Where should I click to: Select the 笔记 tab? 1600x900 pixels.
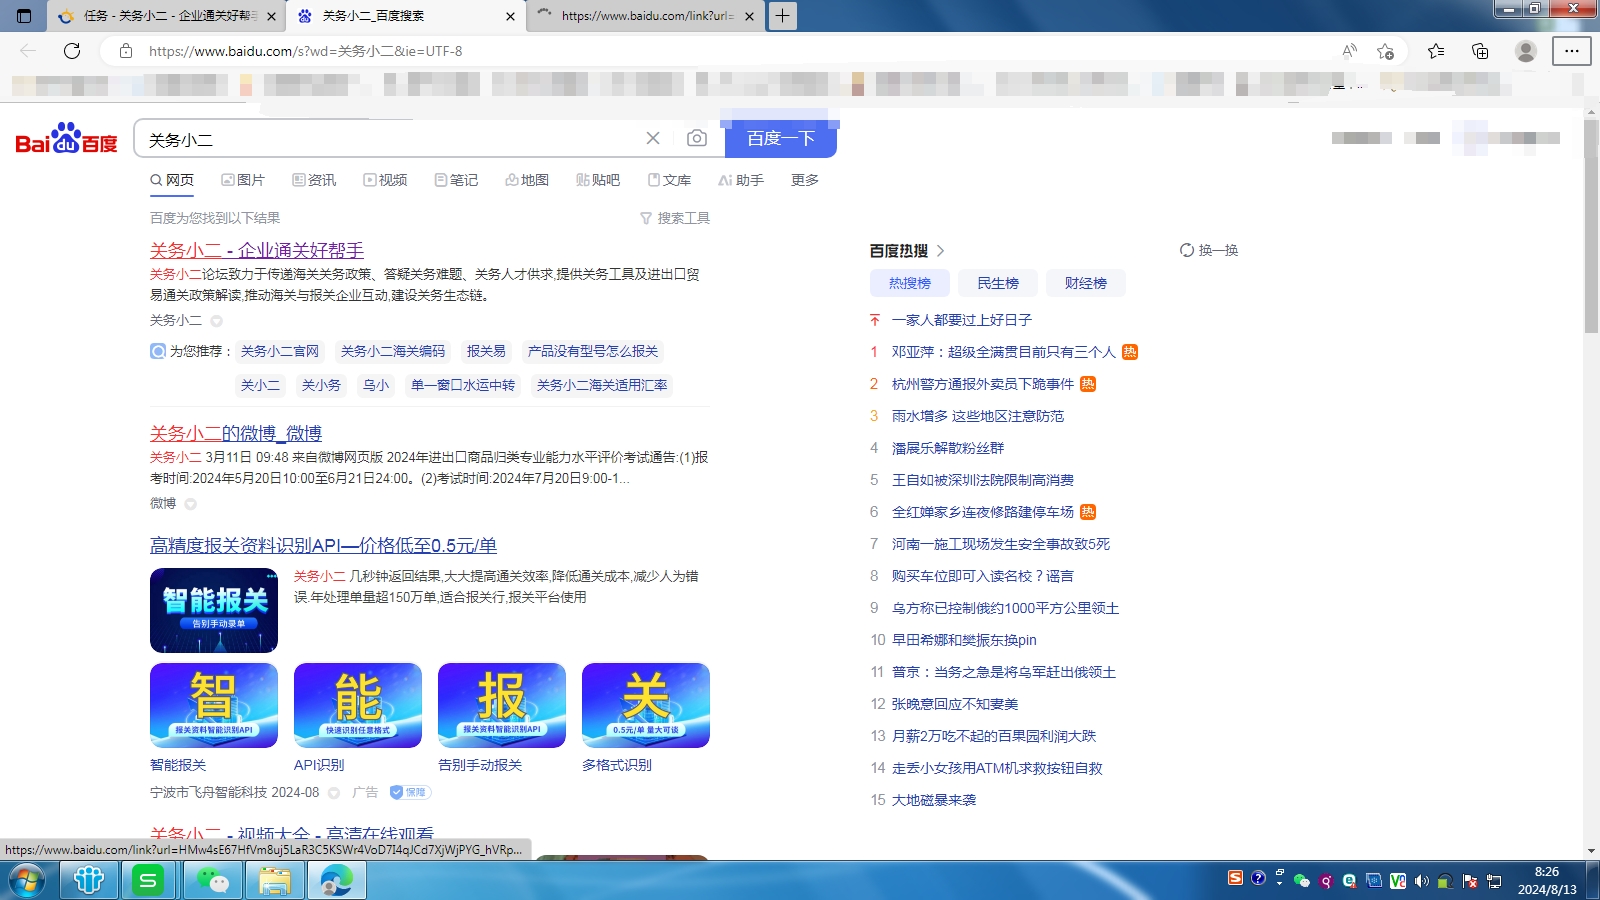point(456,180)
